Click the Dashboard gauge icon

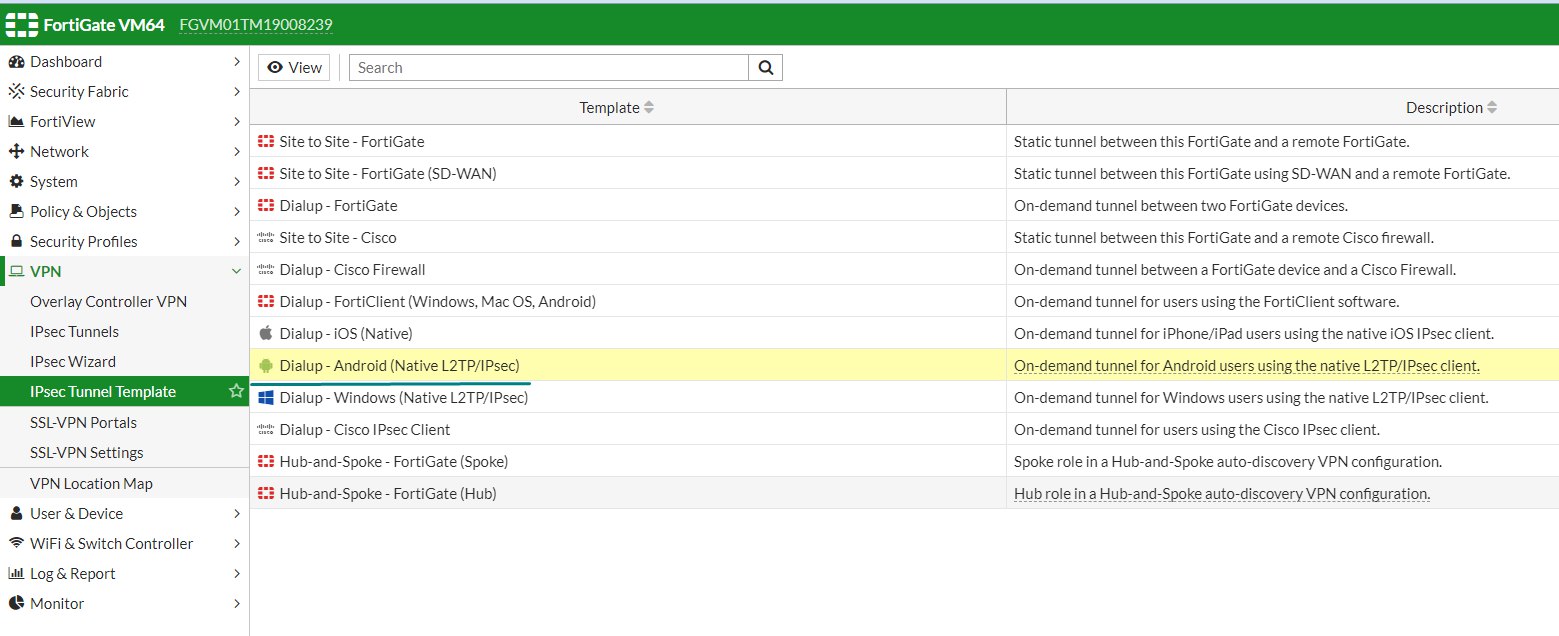pyautogui.click(x=16, y=62)
